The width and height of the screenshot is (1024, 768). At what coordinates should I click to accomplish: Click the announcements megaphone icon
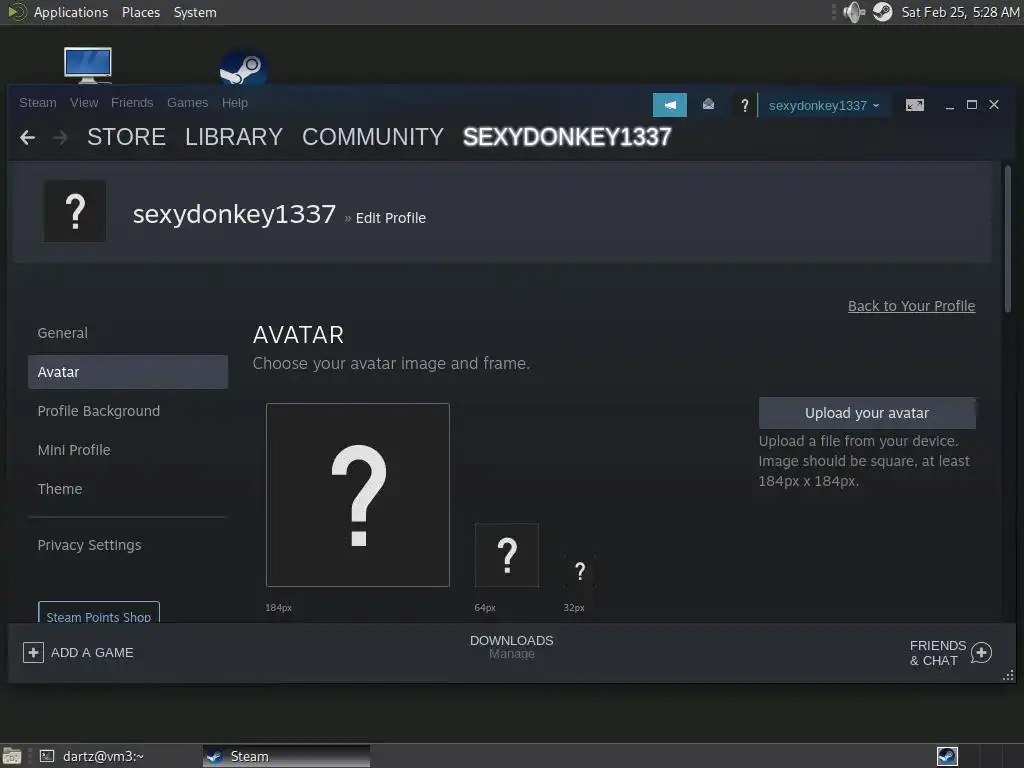pyautogui.click(x=669, y=104)
